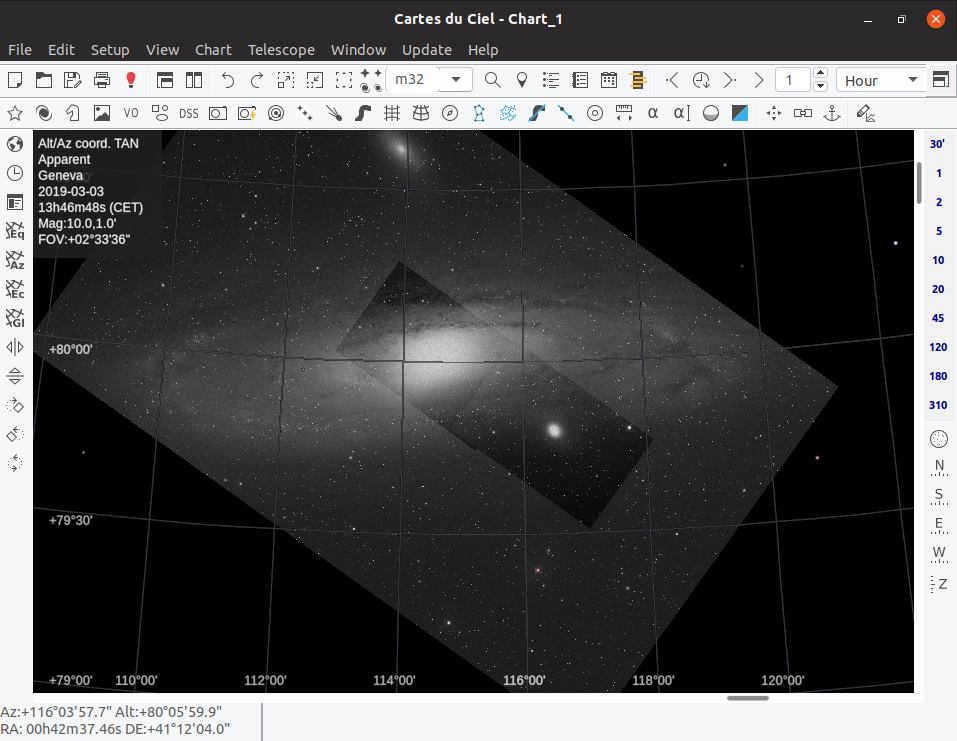Toggle Milky Way display

click(363, 113)
